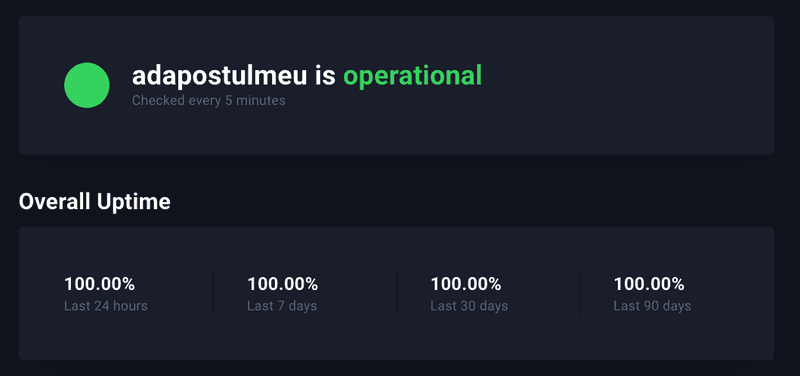The width and height of the screenshot is (800, 376).
Task: Select the Last 30 days label
Action: pyautogui.click(x=469, y=306)
